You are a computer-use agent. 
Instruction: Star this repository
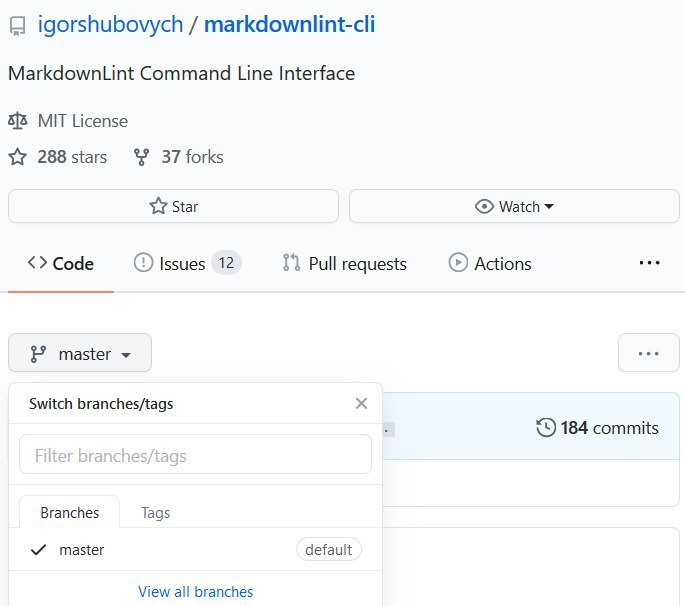click(173, 206)
